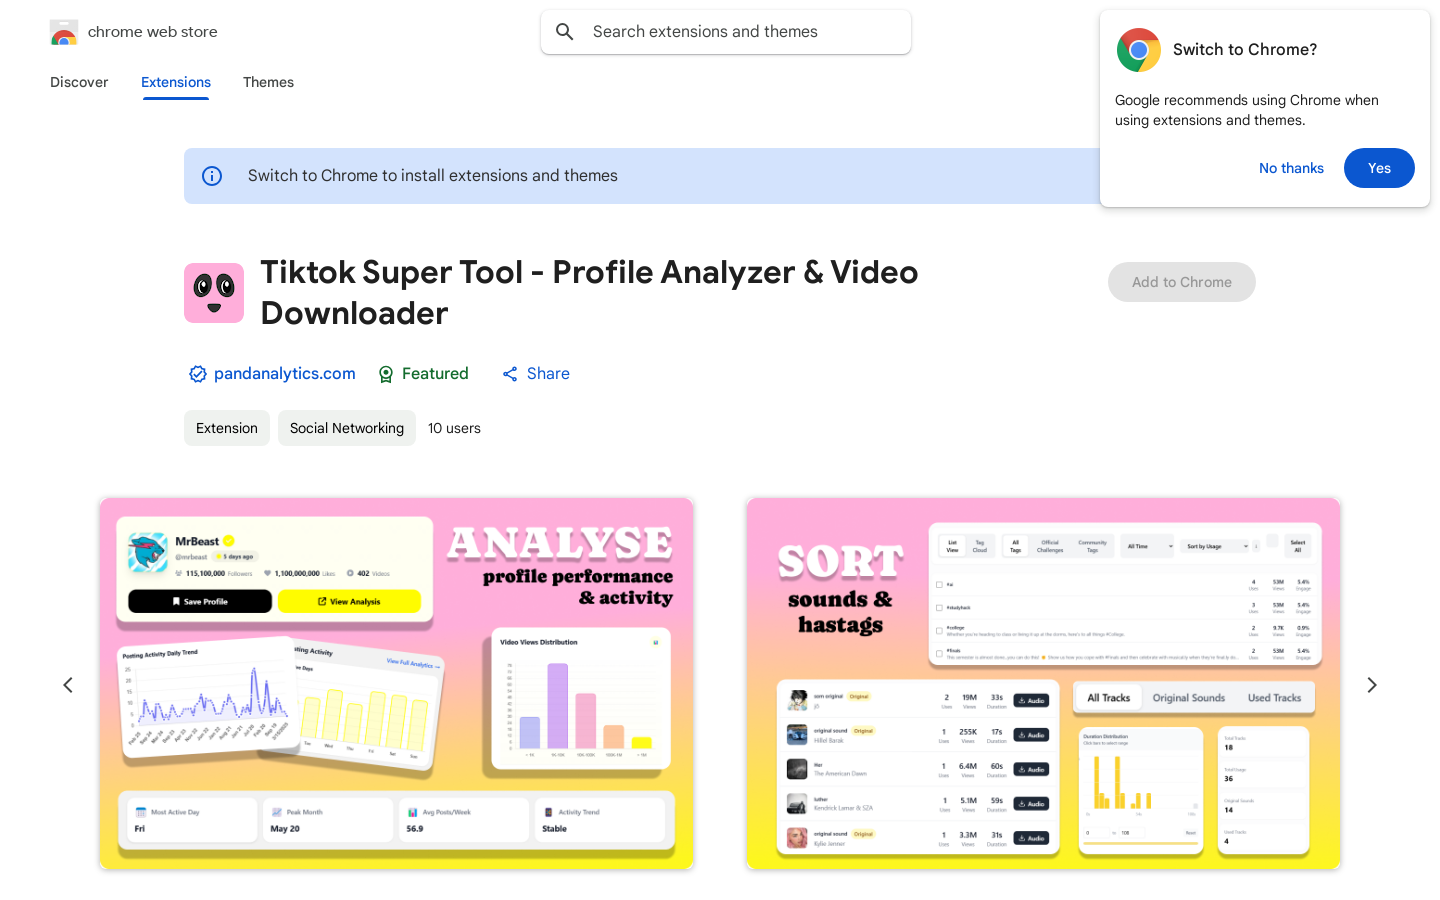Focus the Search extensions and themes field
Viewport: 1440px width, 900px height.
[726, 32]
